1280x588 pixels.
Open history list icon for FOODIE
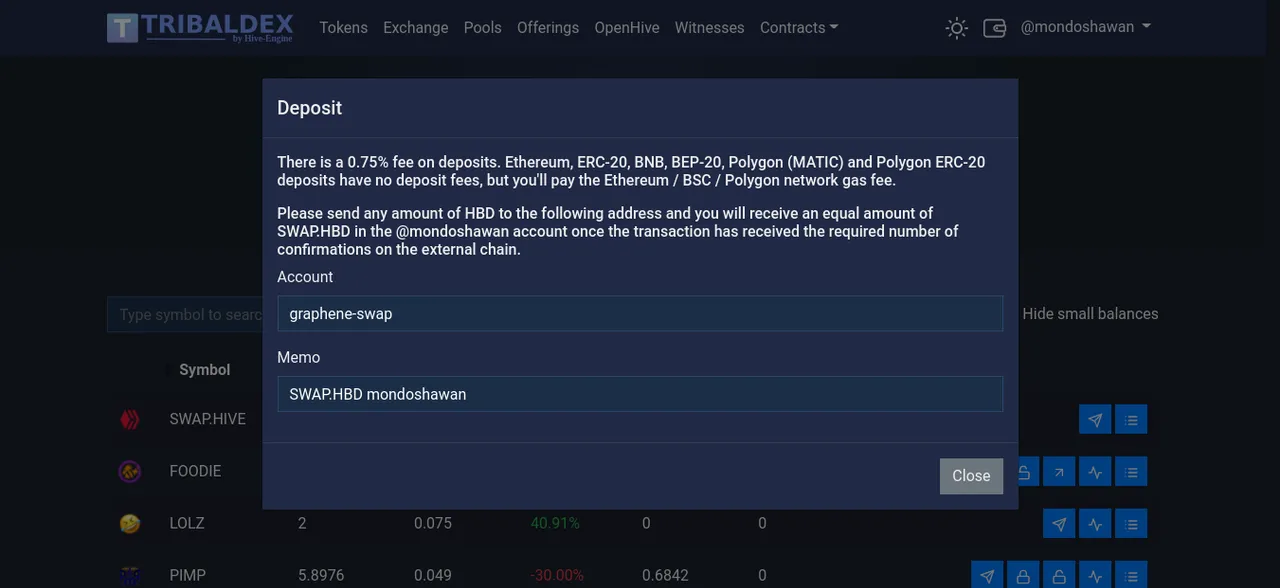coord(1131,471)
